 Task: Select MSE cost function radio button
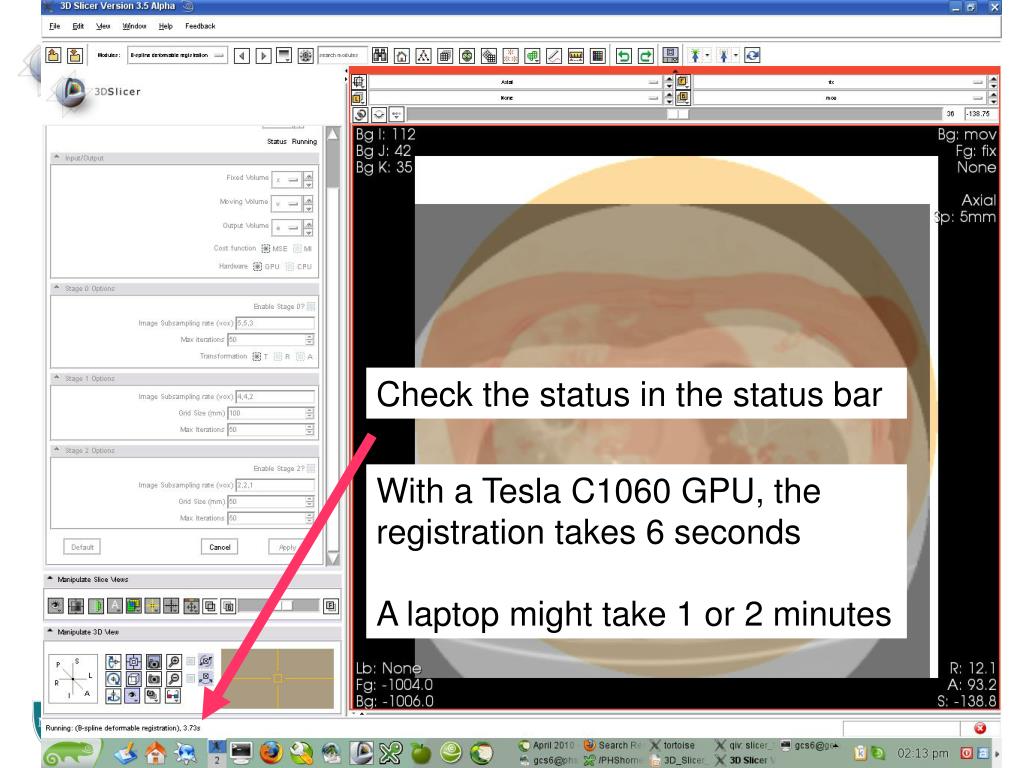266,249
